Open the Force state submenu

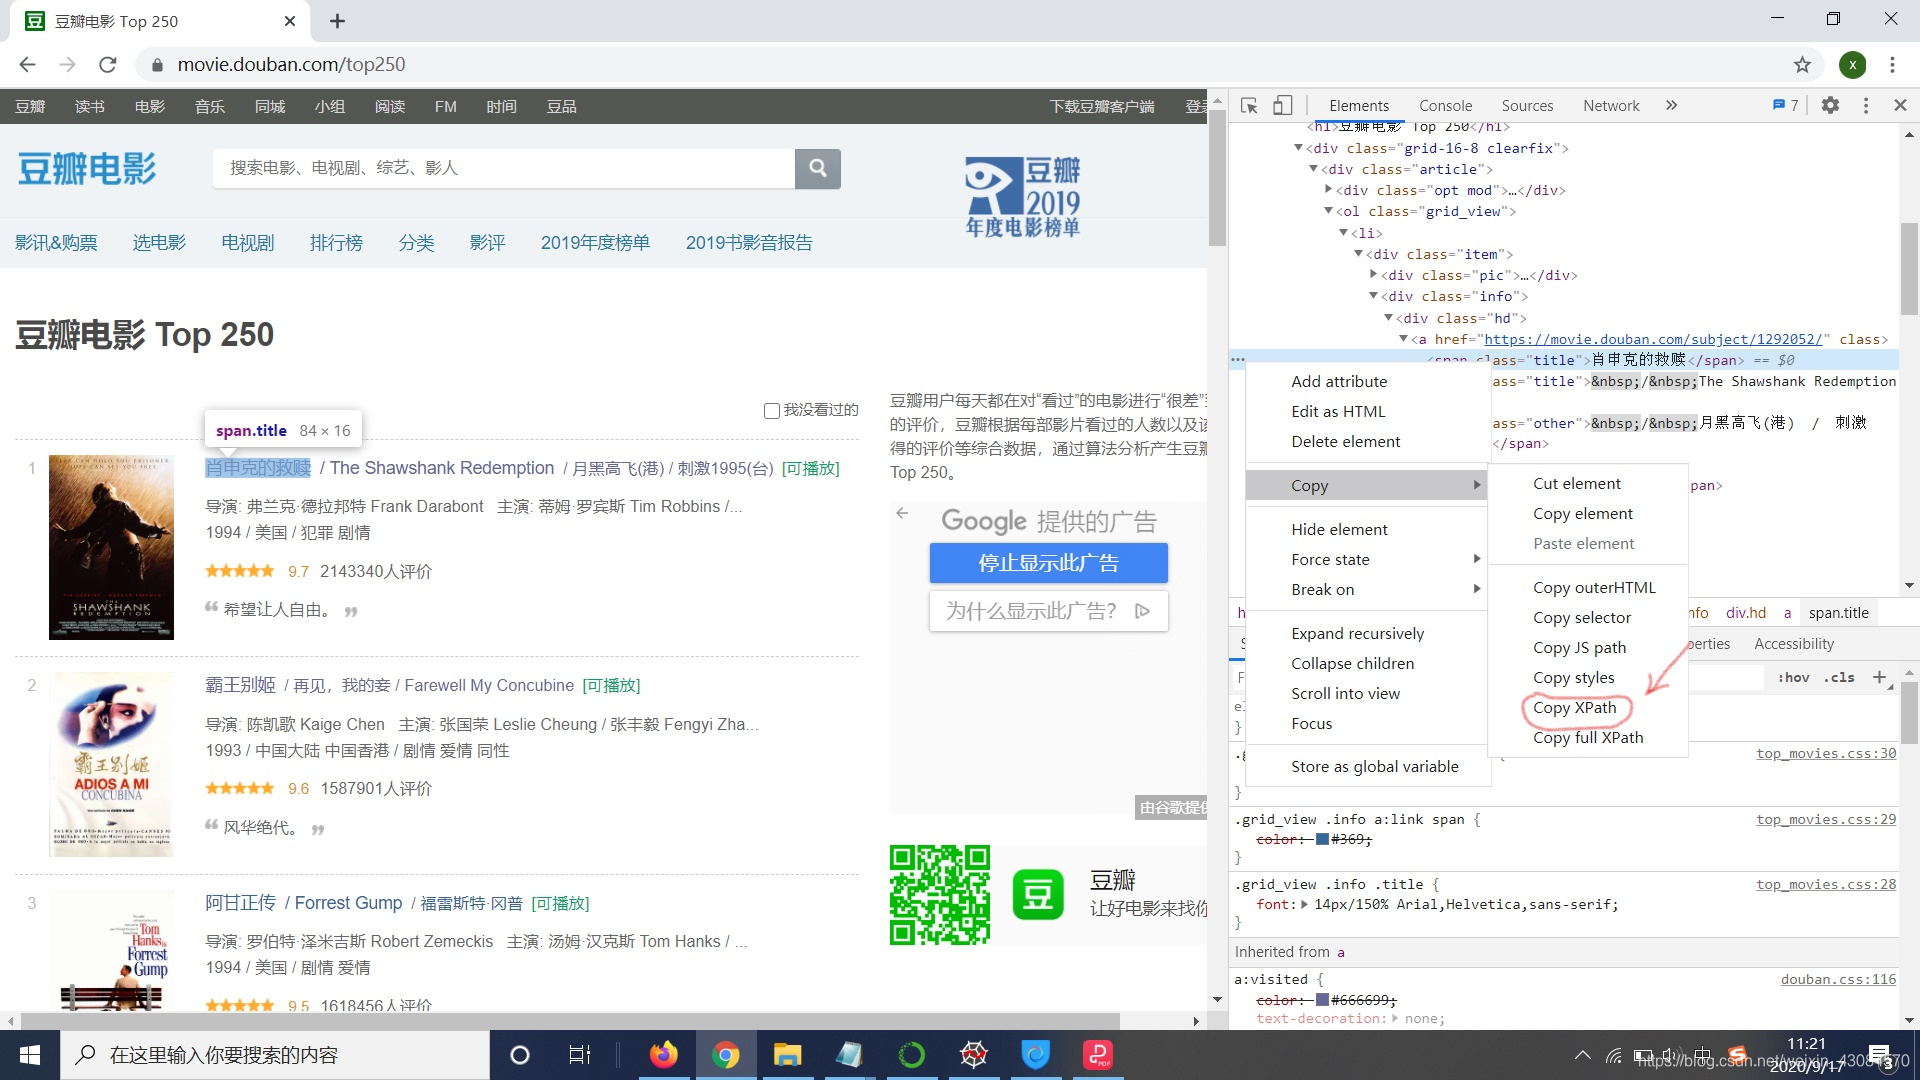[1366, 560]
